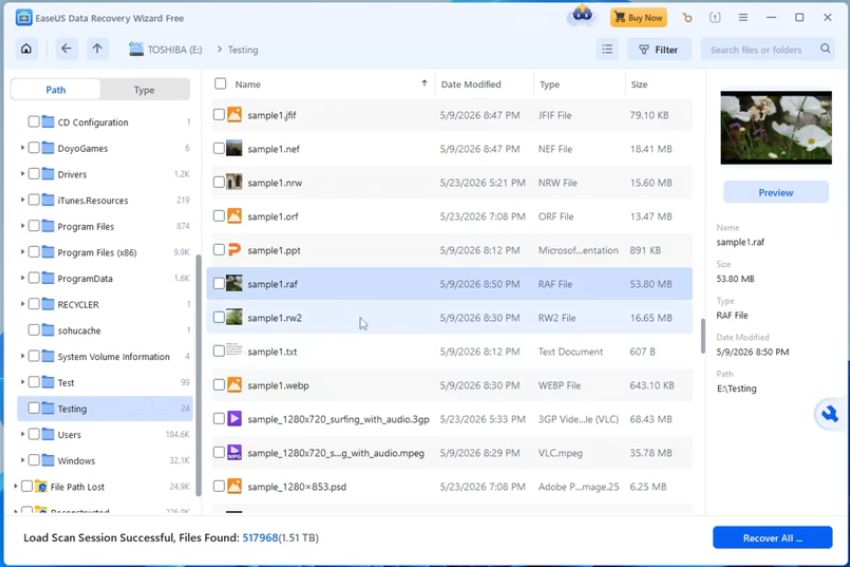Click the flower preview thumbnail
This screenshot has width=850, height=567.
tap(776, 127)
